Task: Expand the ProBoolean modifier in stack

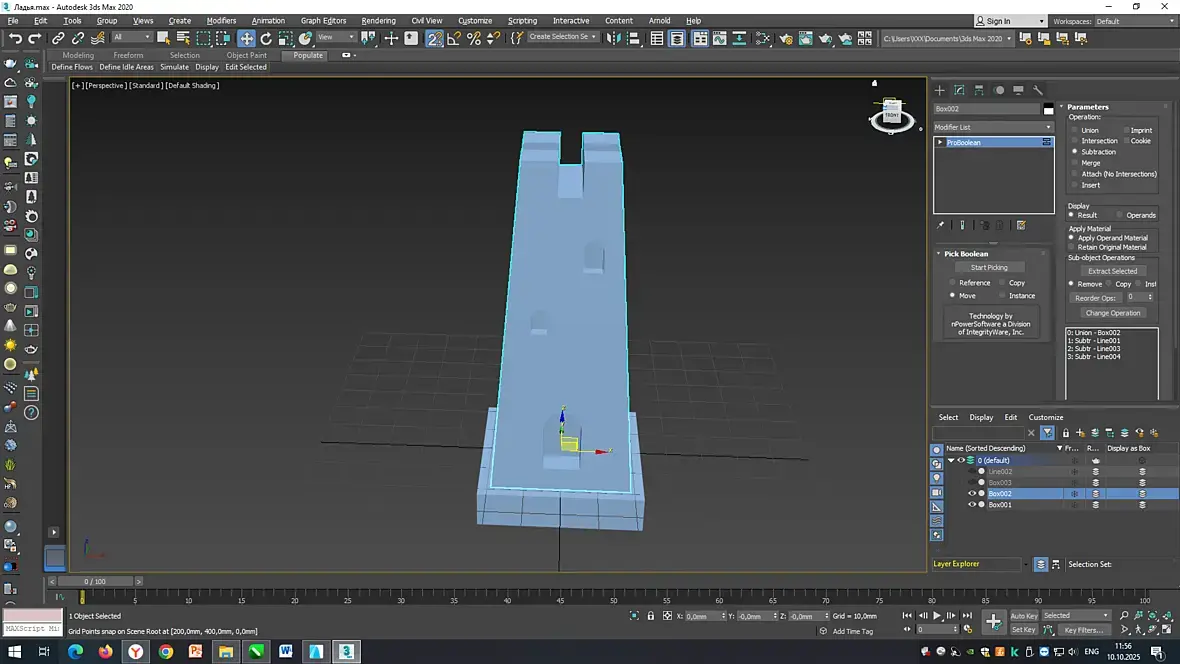Action: coord(940,143)
